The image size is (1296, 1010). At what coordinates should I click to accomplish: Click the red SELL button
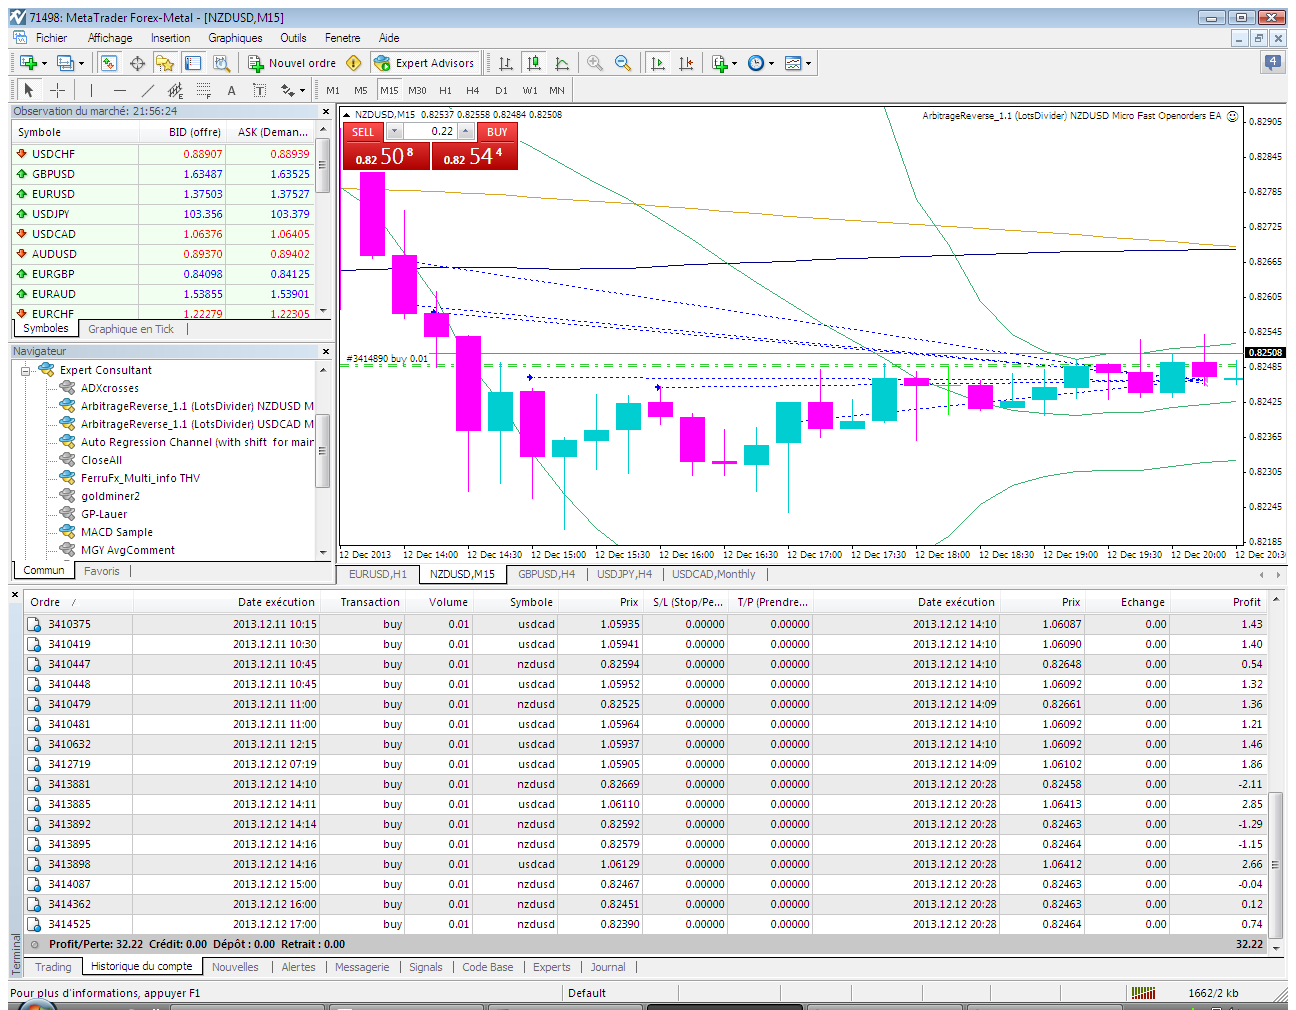[x=363, y=132]
